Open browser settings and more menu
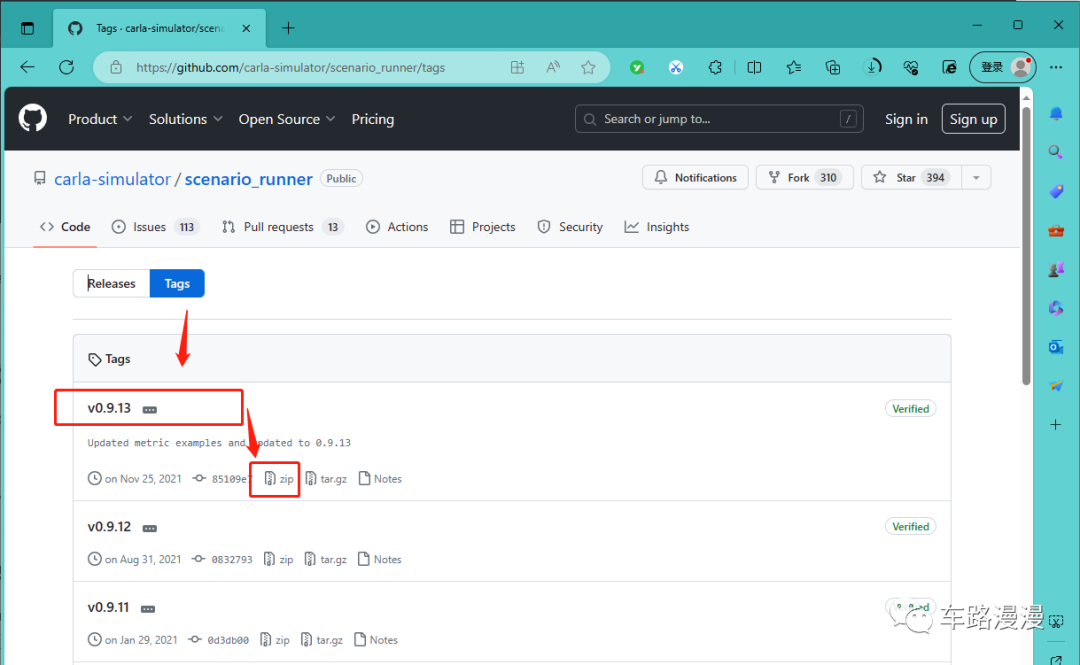Image resolution: width=1080 pixels, height=665 pixels. click(1056, 67)
